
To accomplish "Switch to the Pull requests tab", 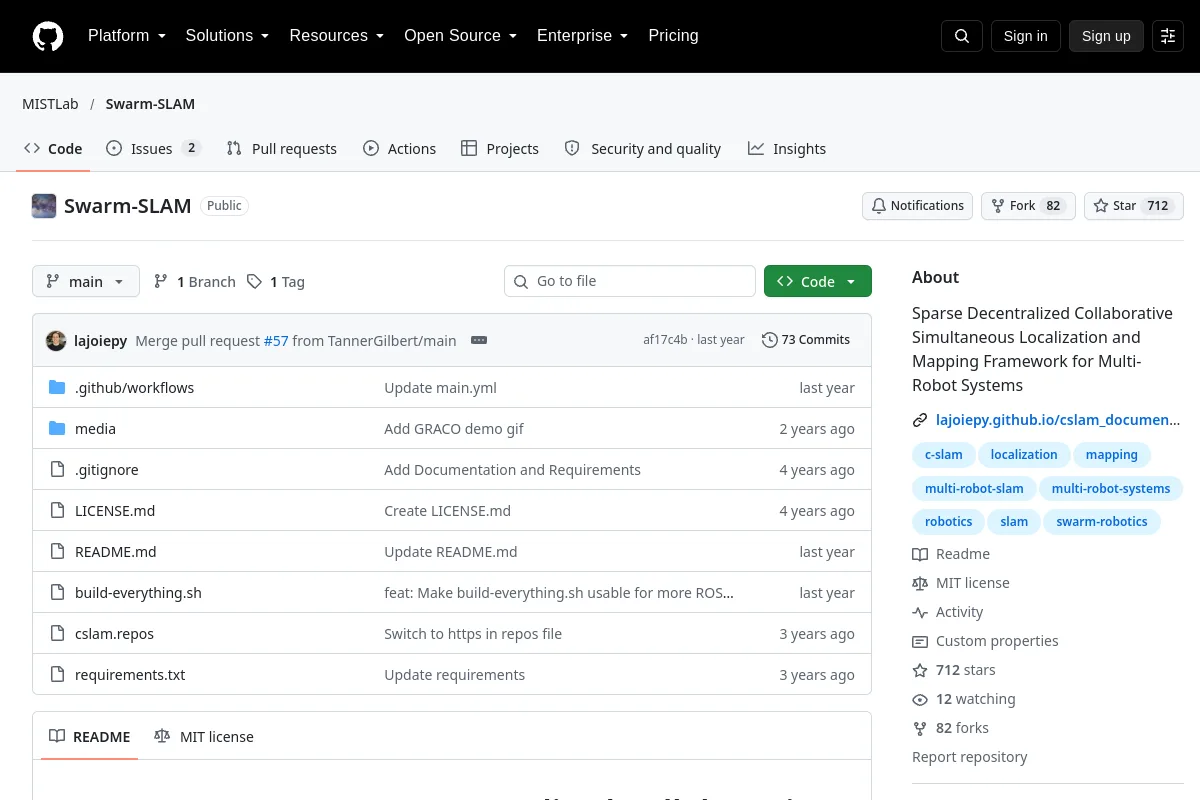I will point(282,149).
